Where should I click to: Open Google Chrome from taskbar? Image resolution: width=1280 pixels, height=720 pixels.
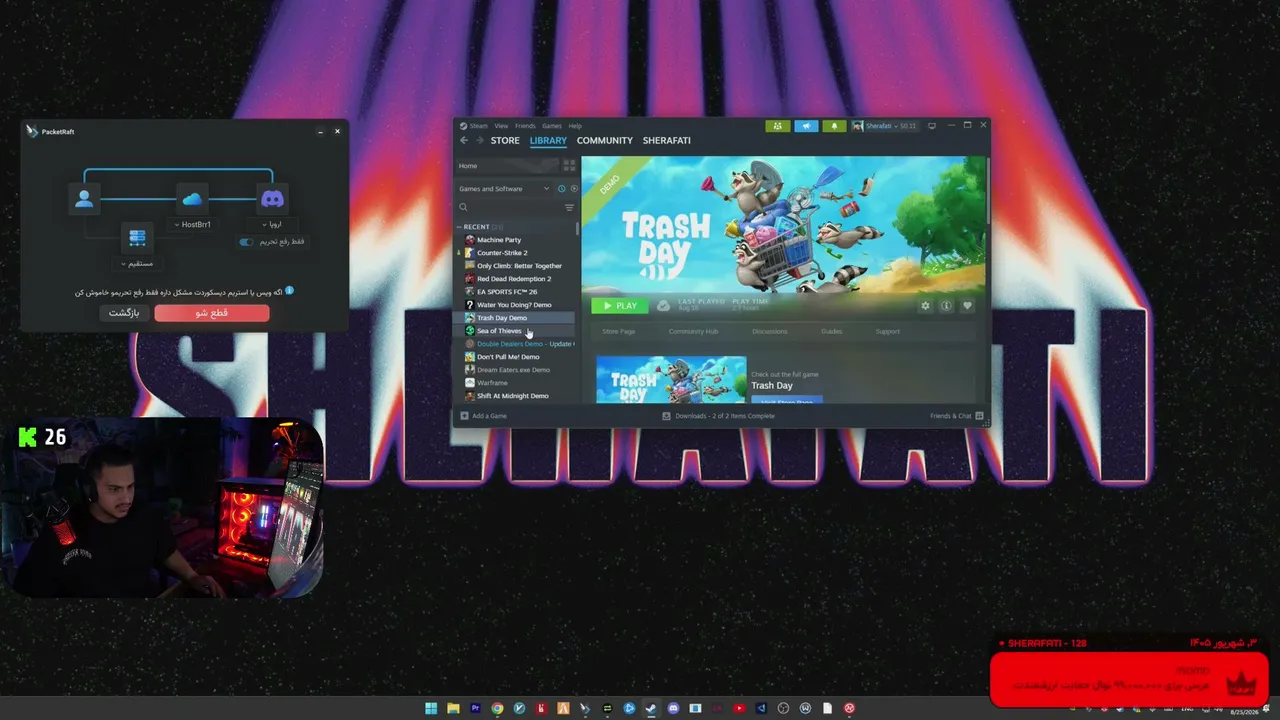point(497,709)
